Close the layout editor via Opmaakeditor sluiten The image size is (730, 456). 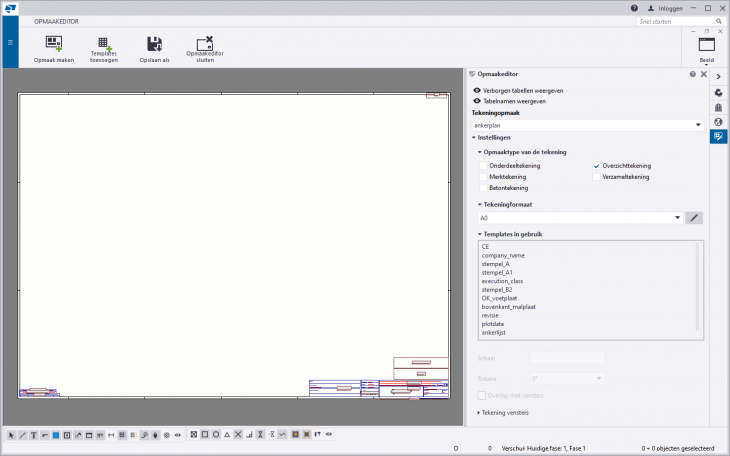coord(204,43)
